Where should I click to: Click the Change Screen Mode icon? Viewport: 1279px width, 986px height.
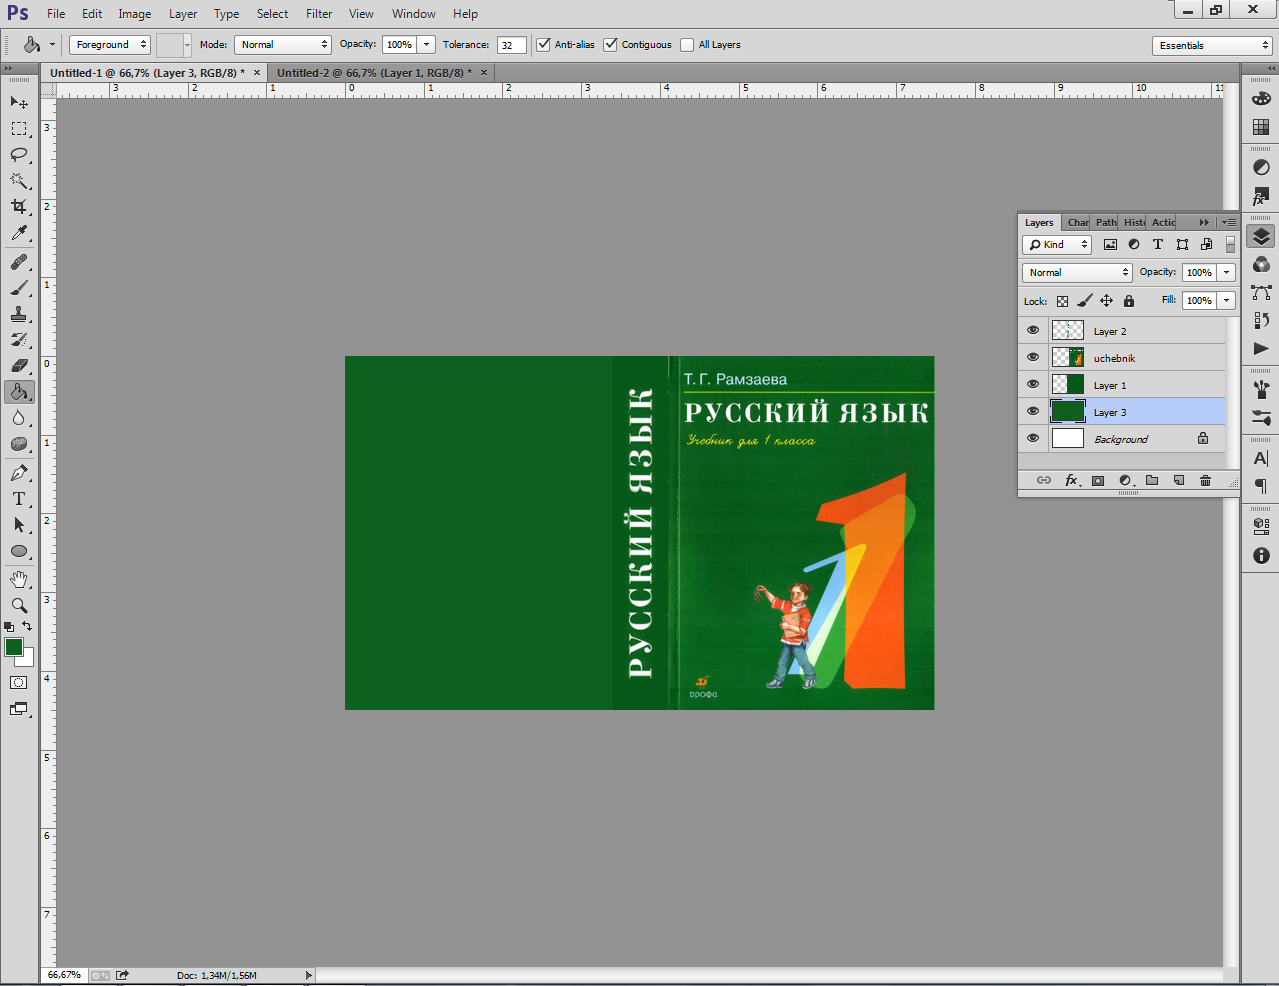coord(19,709)
